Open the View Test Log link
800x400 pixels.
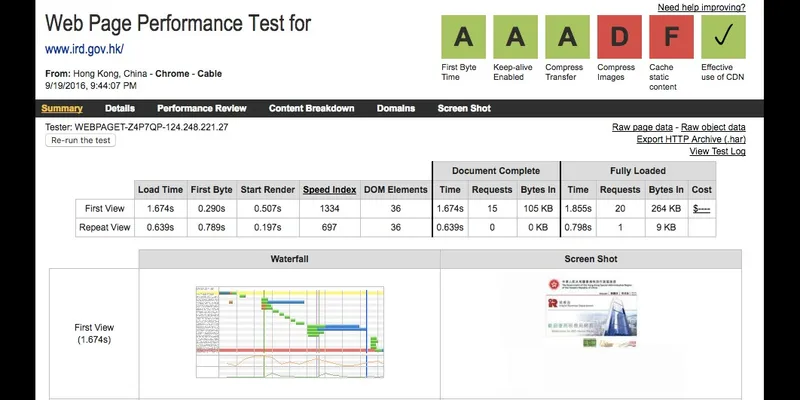pos(715,152)
